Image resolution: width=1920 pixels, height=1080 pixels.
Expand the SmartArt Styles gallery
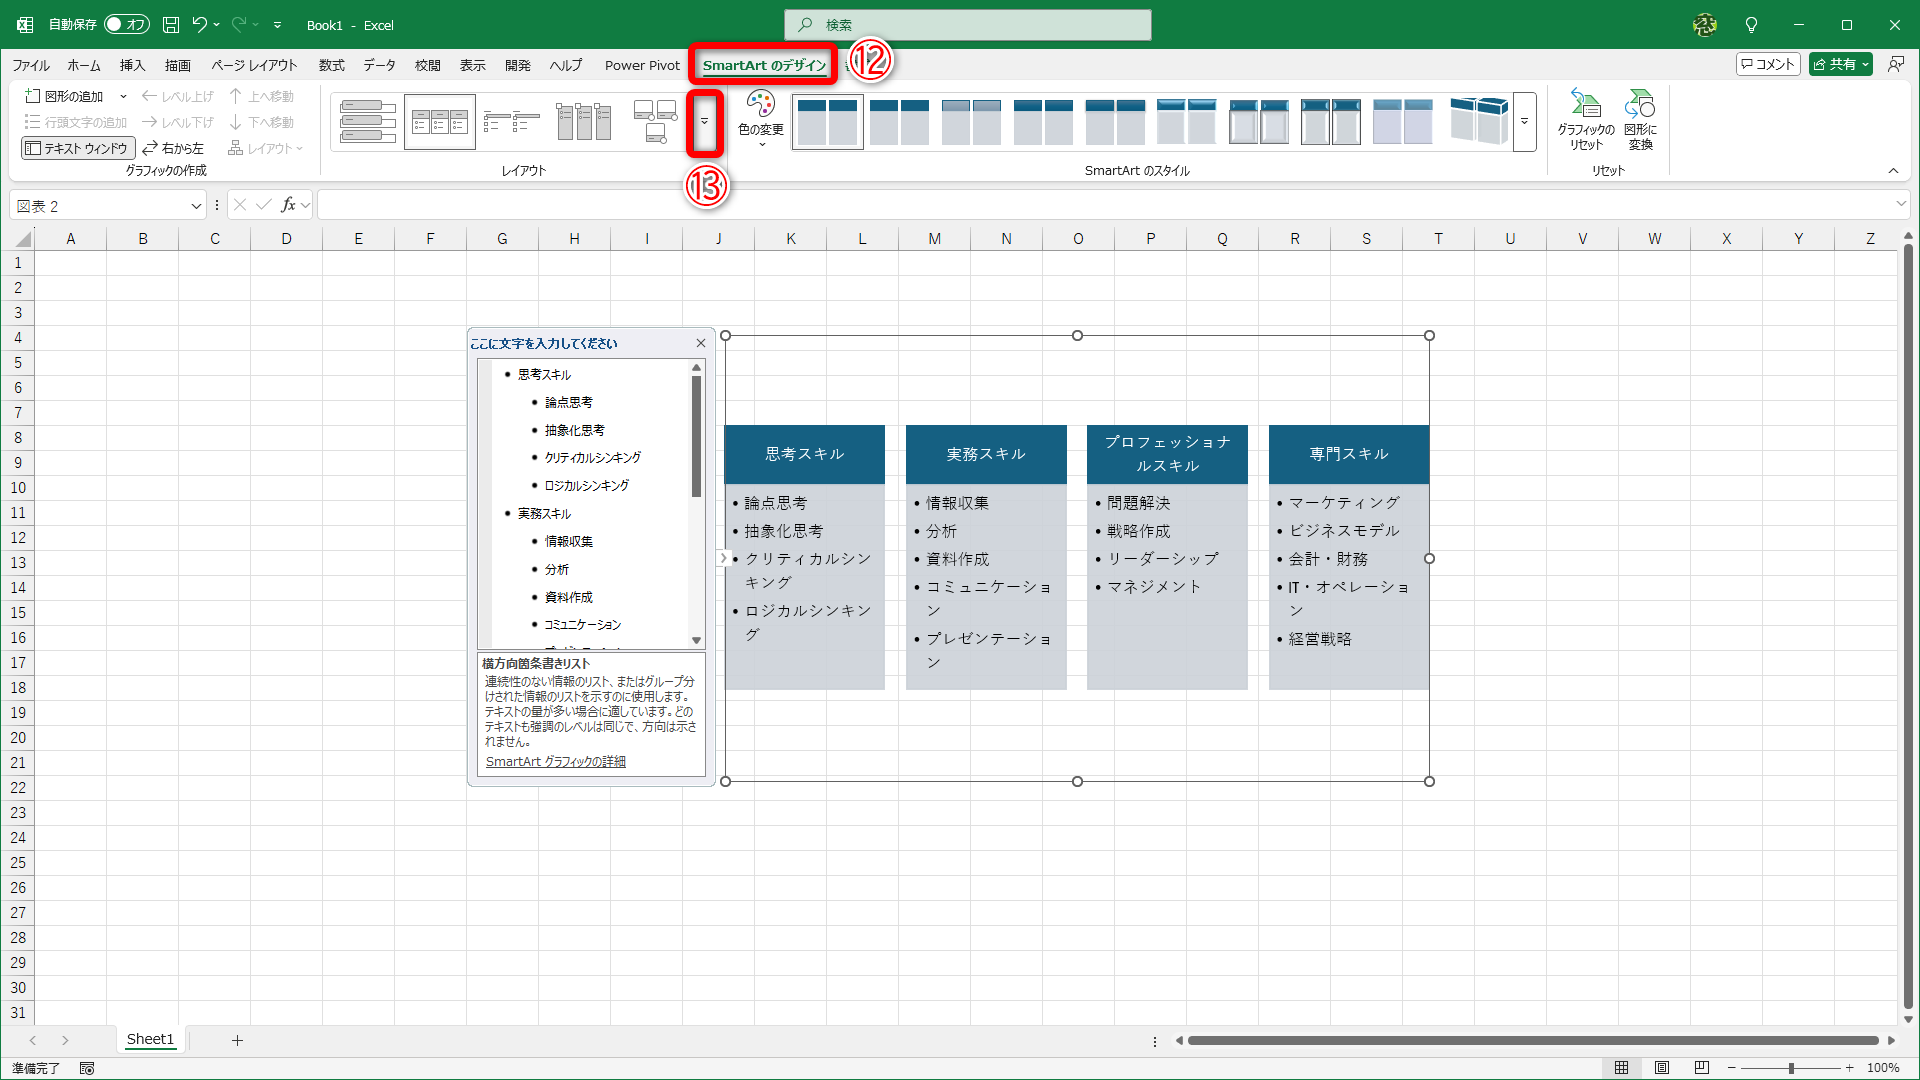coord(1524,122)
